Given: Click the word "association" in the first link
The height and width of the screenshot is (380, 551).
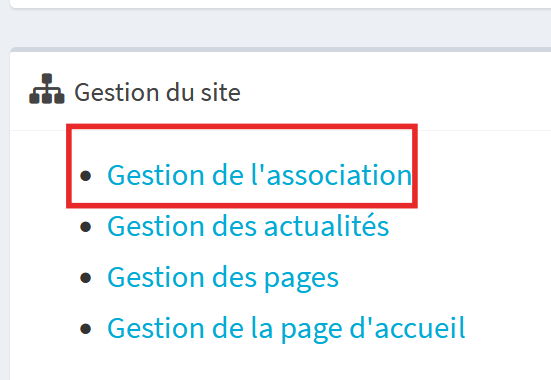Looking at the screenshot, I should point(339,175).
